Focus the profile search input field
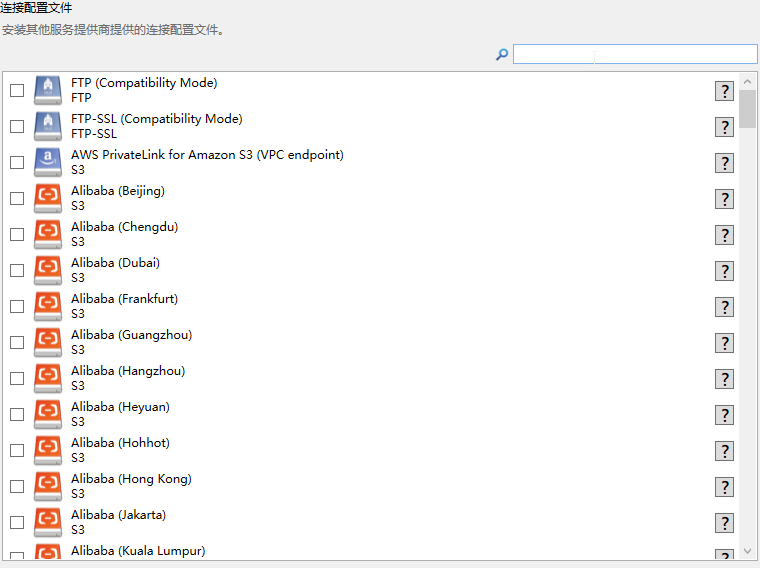 tap(635, 54)
